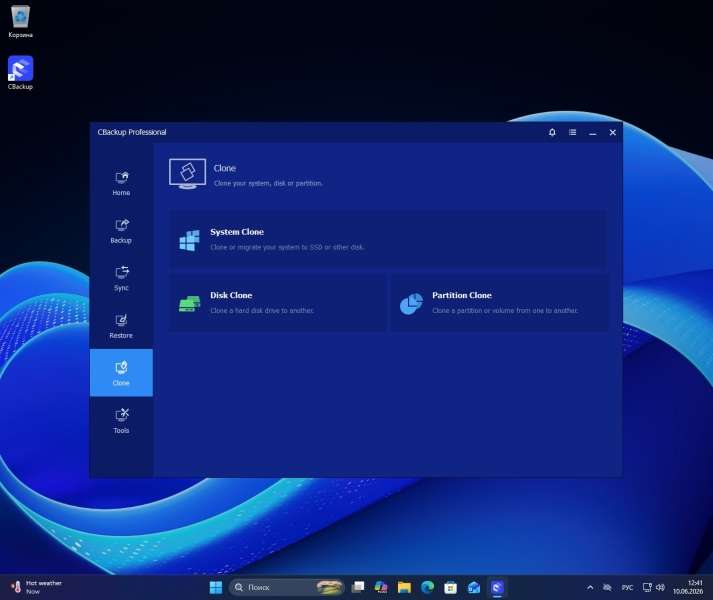
Task: Open the CBackup menu list icon
Action: [572, 132]
